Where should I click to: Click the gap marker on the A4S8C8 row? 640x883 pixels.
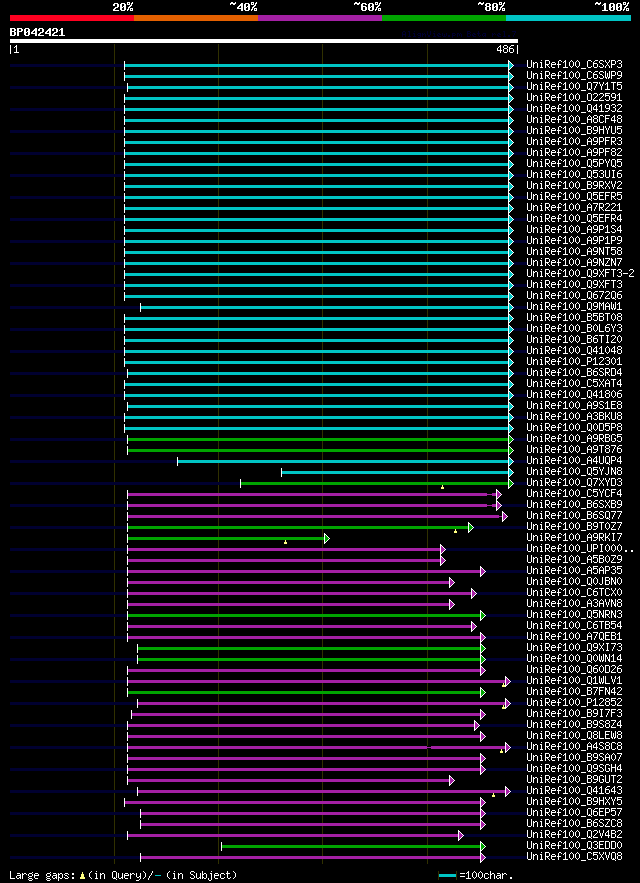[501, 751]
